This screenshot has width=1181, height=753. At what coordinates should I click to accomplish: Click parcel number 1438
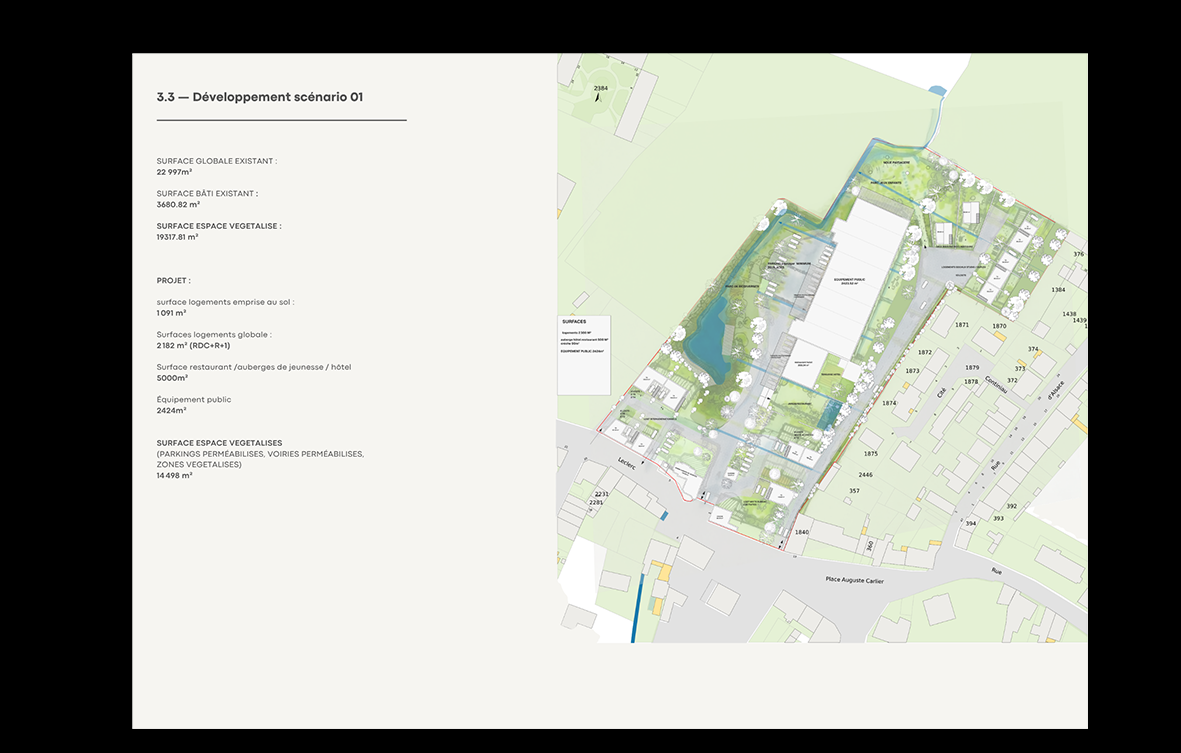pyautogui.click(x=1069, y=315)
